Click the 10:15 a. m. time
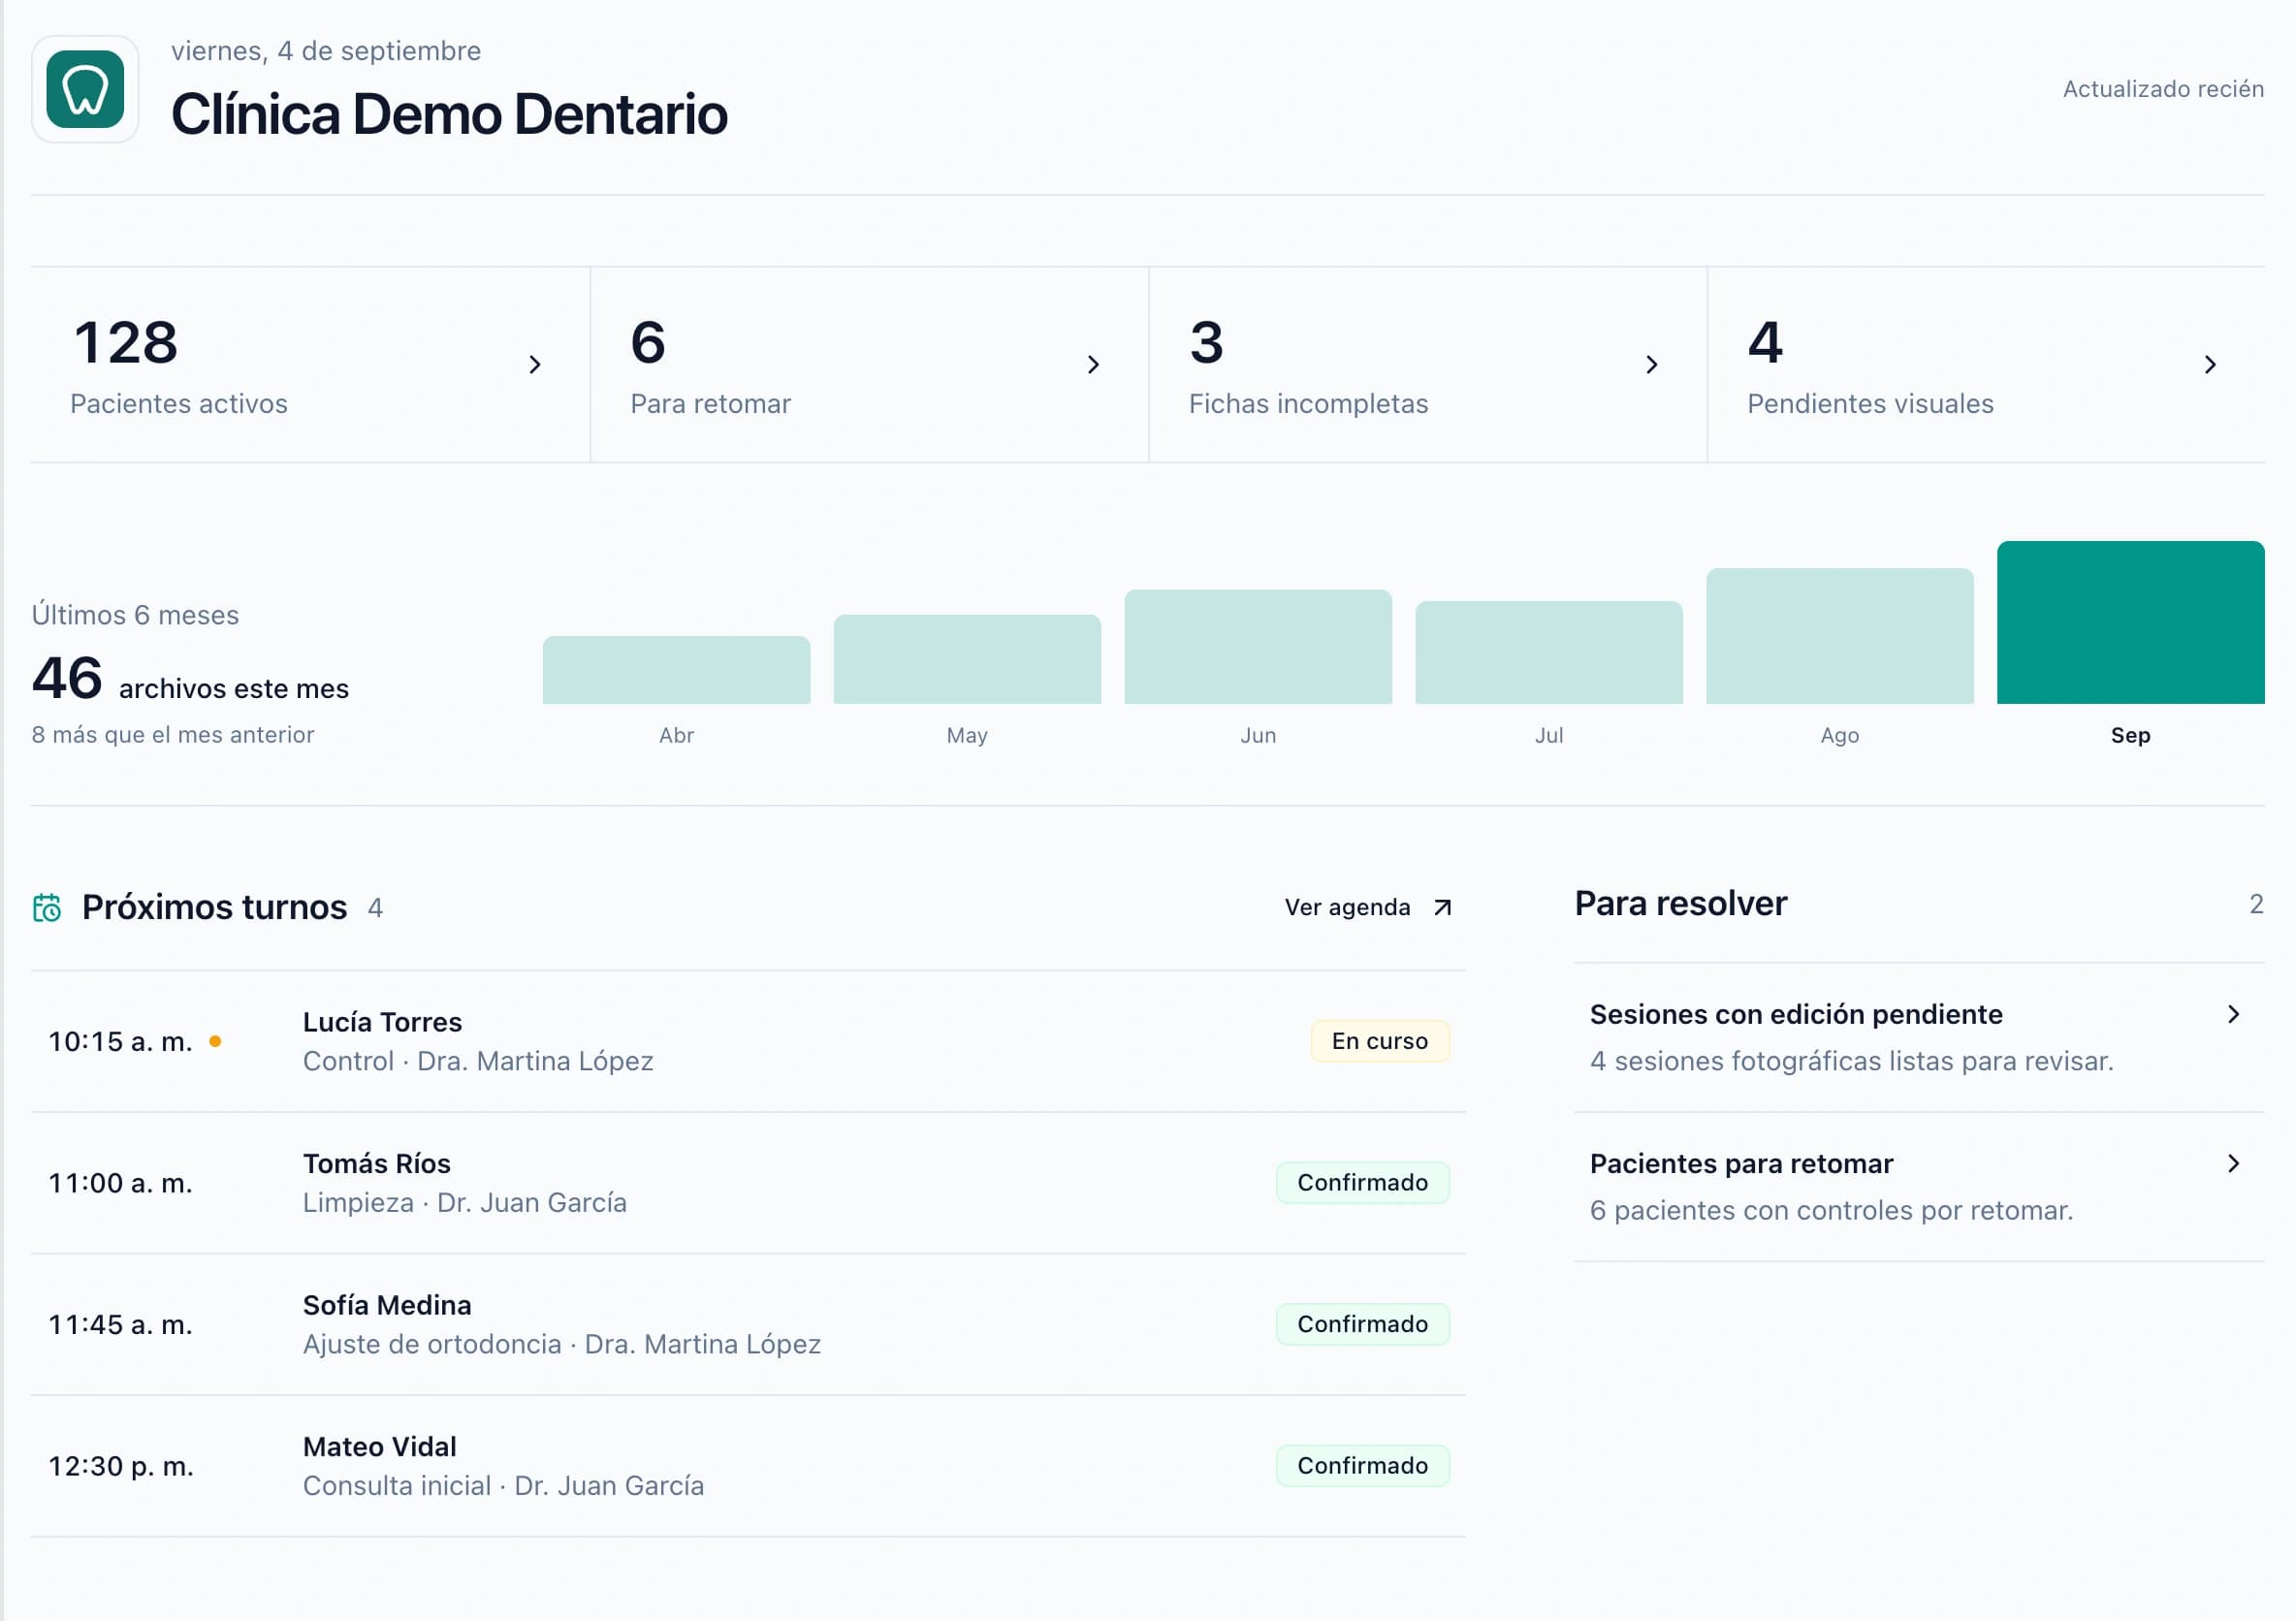The image size is (2296, 1621). 120,1041
